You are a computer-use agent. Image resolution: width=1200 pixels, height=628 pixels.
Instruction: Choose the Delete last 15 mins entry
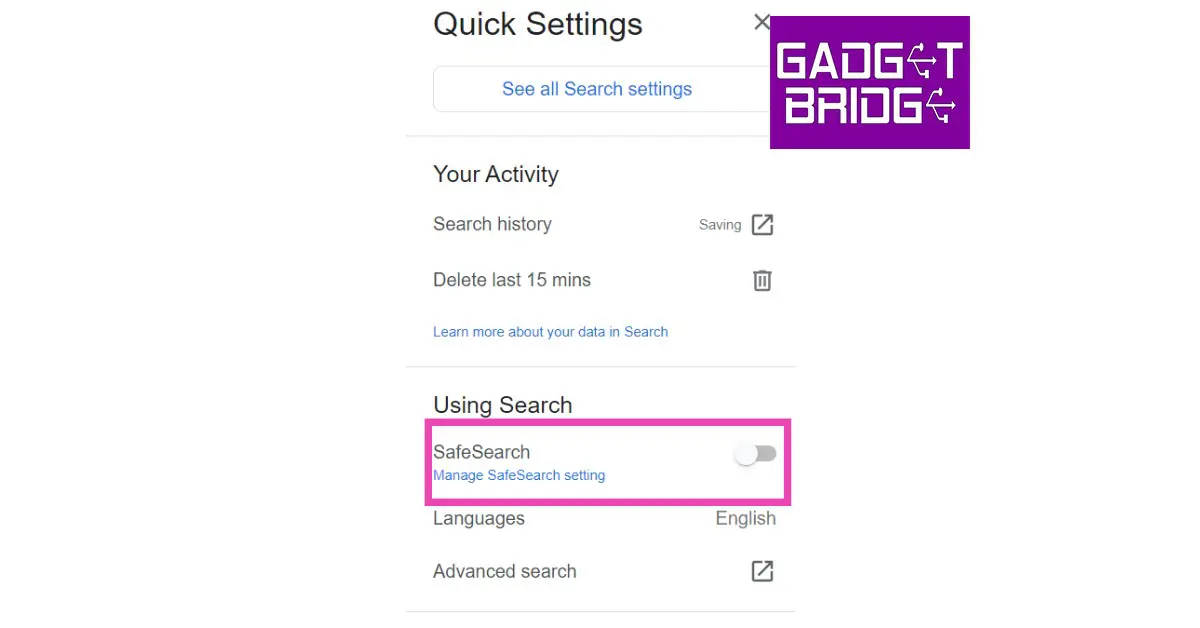coord(512,280)
